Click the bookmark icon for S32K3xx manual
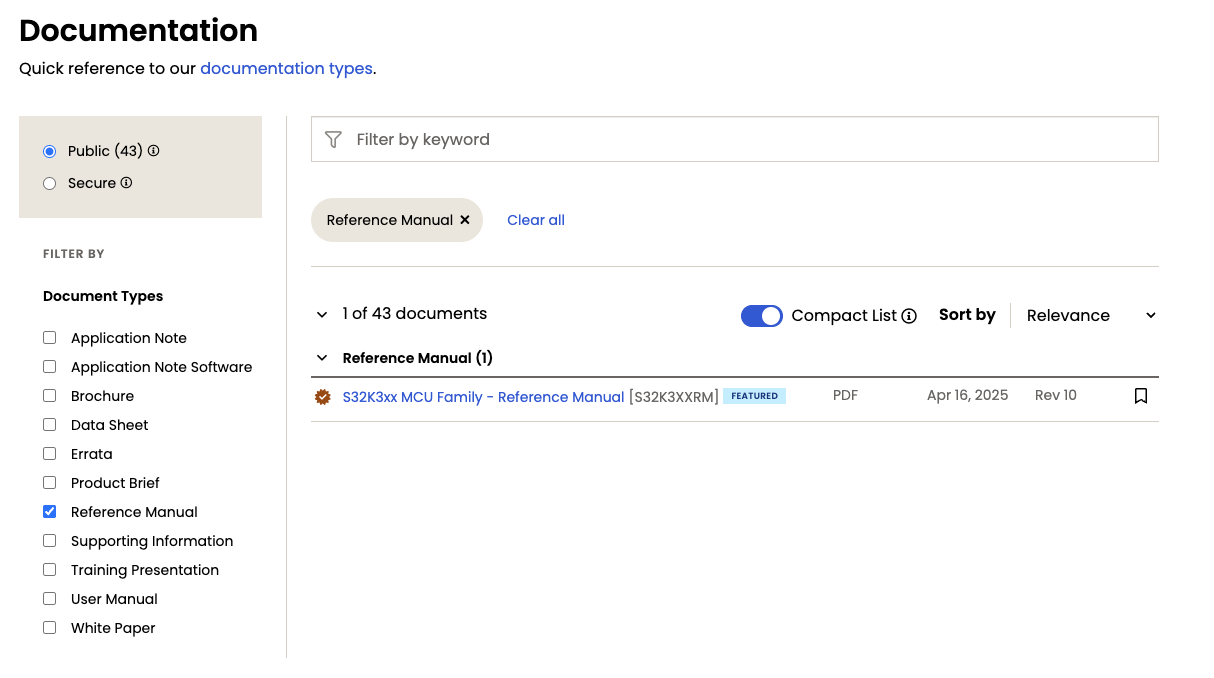 [1141, 396]
